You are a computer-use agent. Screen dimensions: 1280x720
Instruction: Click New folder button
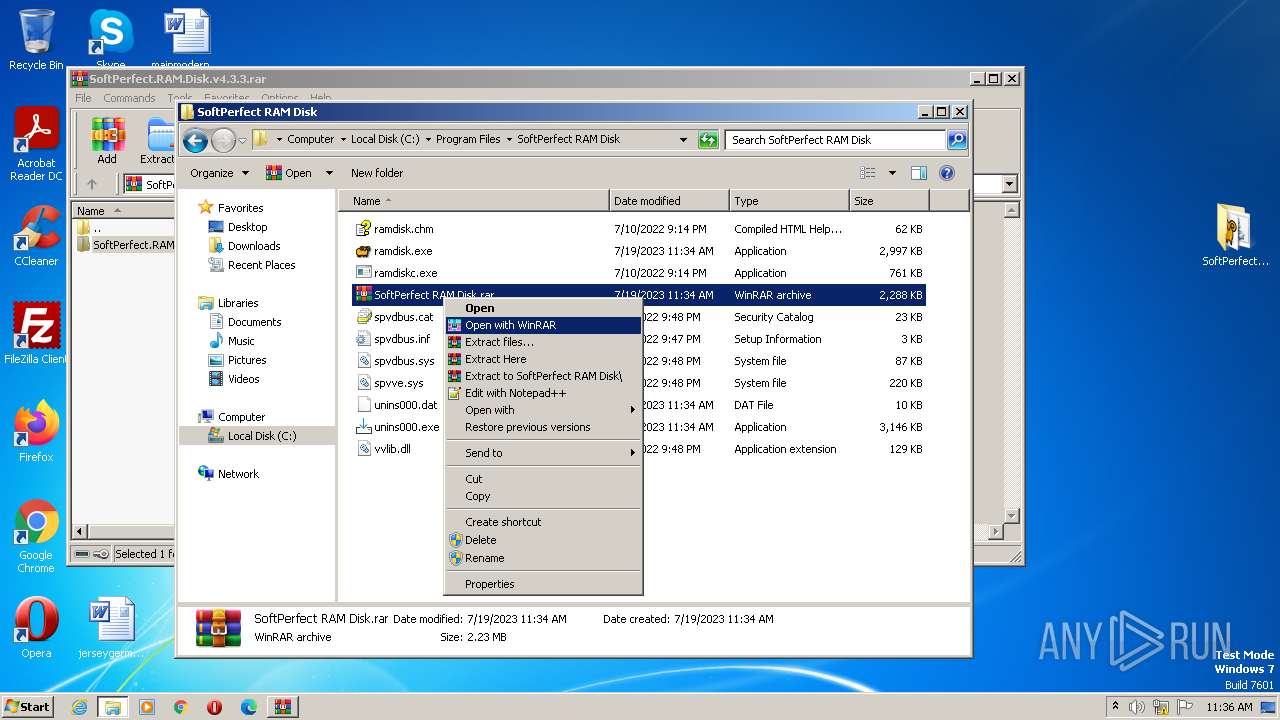(377, 173)
